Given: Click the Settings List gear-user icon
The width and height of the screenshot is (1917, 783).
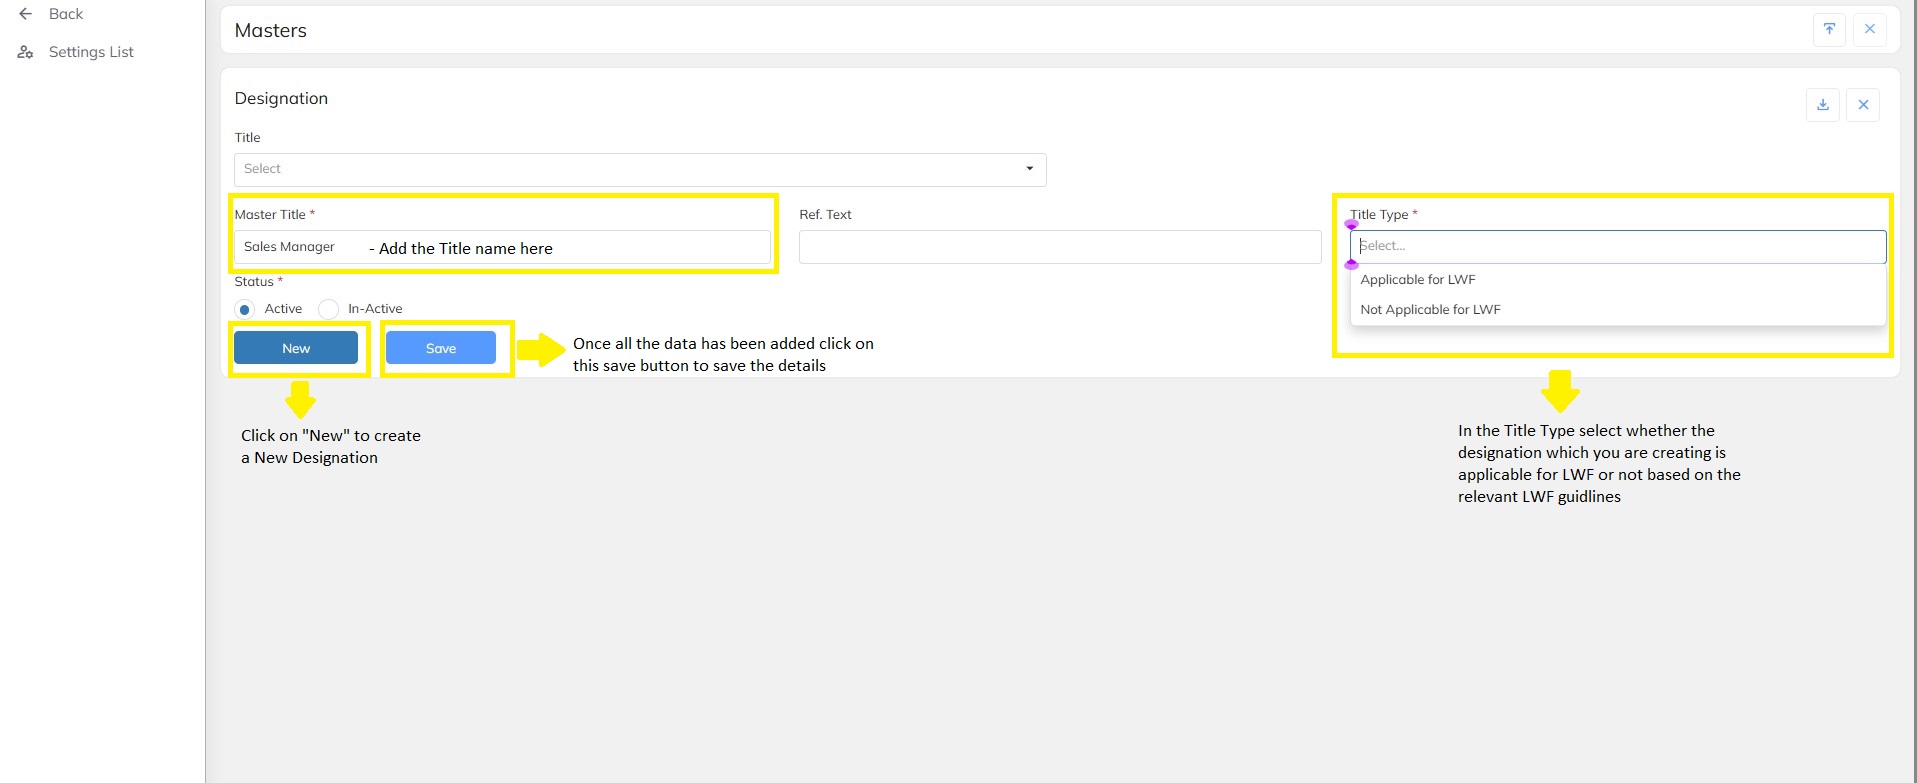Looking at the screenshot, I should tap(26, 52).
